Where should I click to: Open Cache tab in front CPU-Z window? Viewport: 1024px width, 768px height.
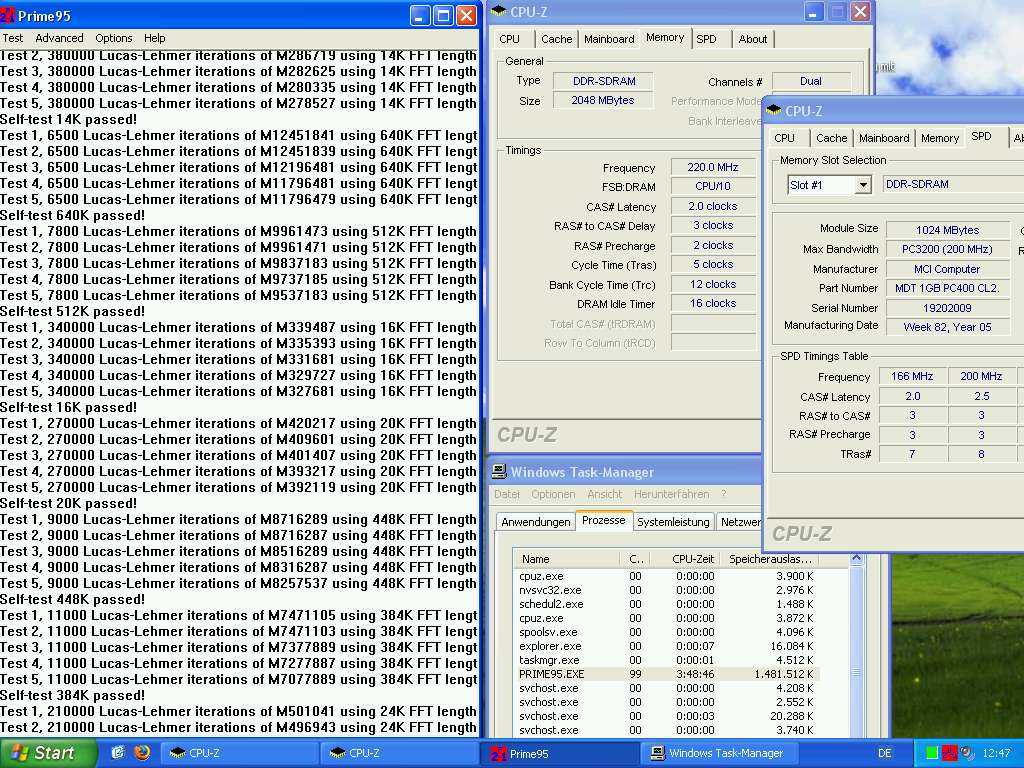point(831,138)
